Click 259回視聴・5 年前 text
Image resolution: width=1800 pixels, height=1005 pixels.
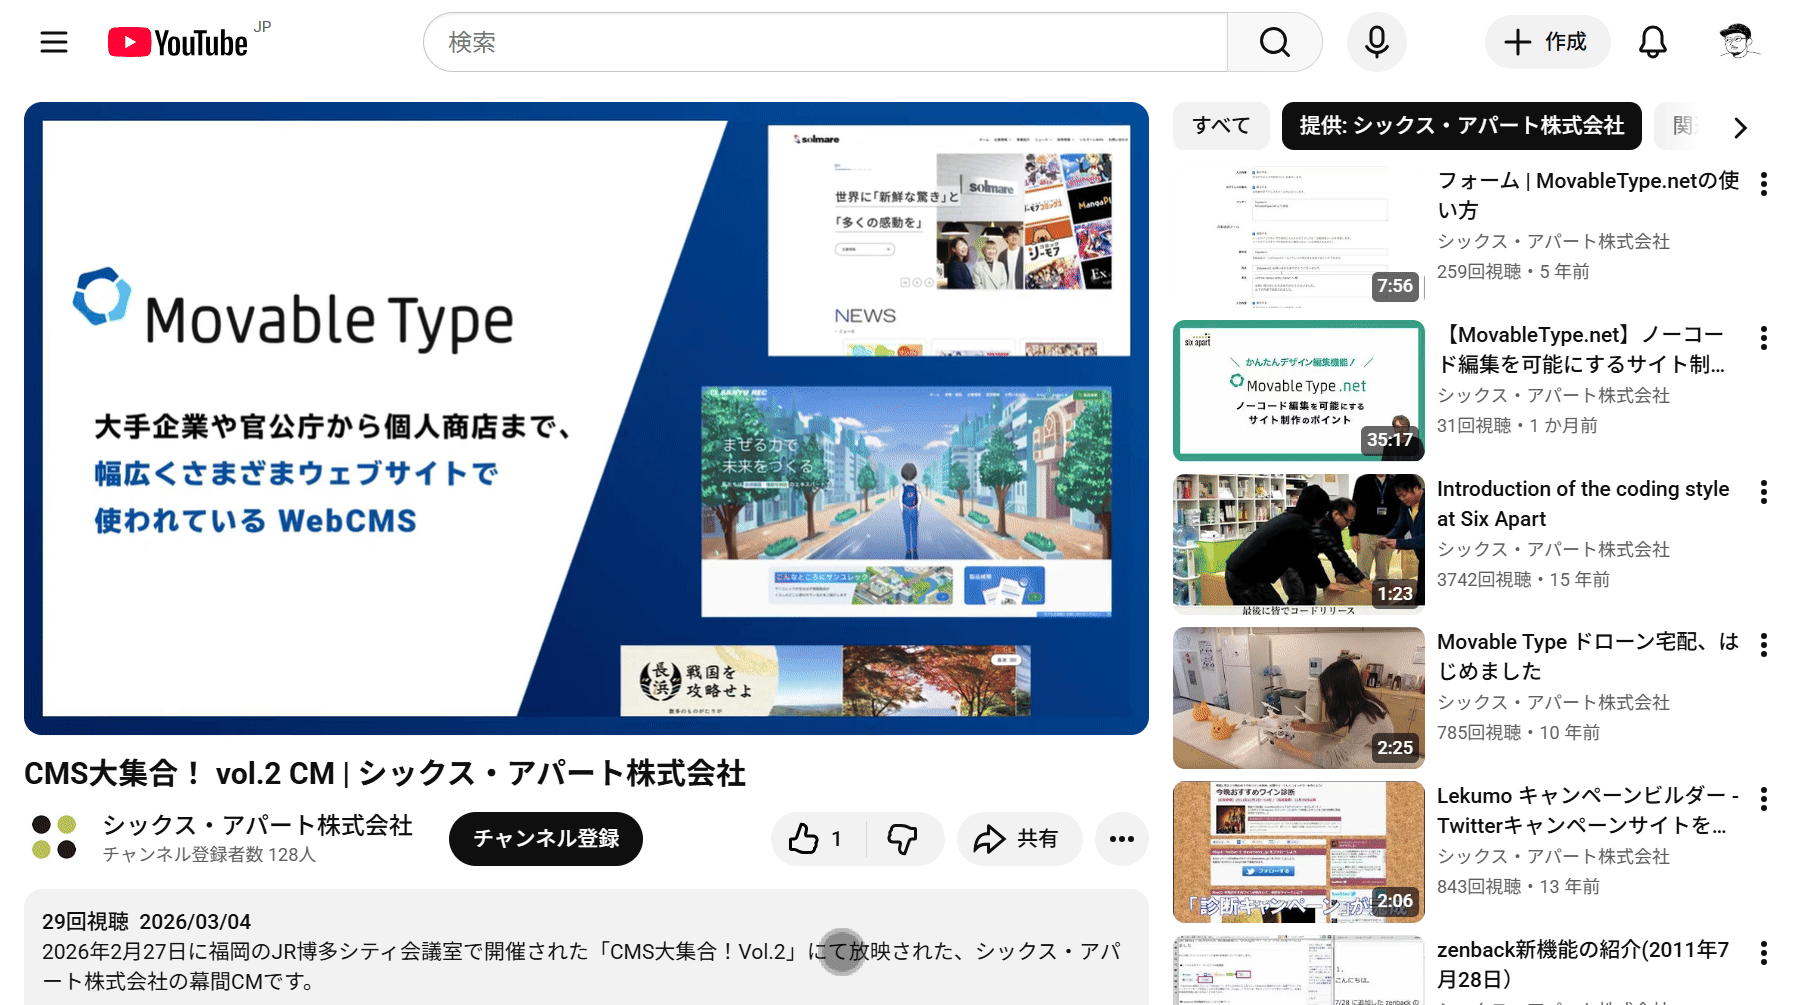[x=1513, y=271]
